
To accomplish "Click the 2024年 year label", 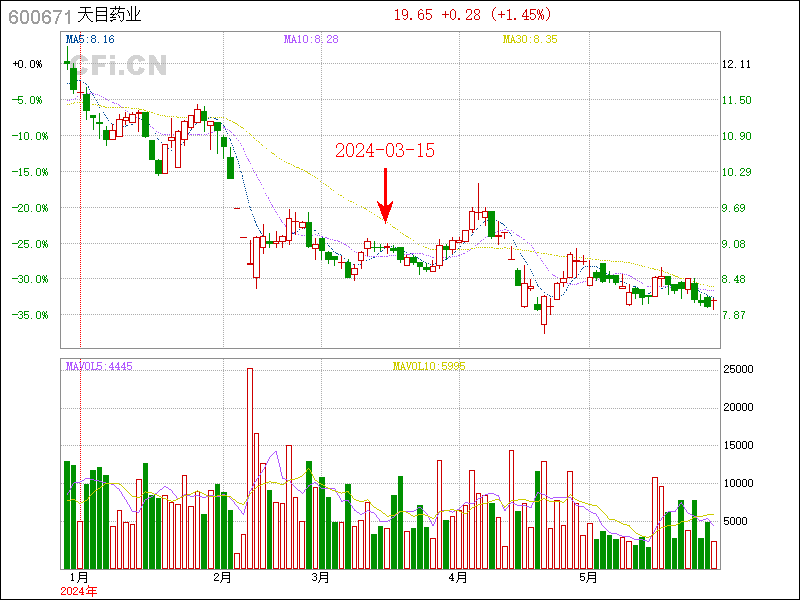I will (x=79, y=592).
